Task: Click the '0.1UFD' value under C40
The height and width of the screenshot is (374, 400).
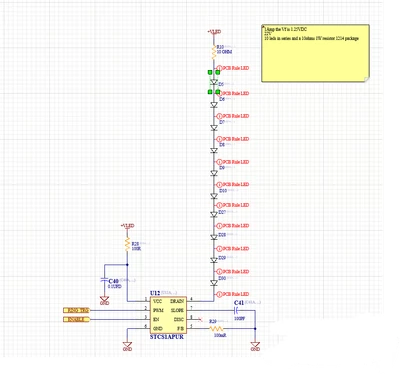Action: point(115,286)
